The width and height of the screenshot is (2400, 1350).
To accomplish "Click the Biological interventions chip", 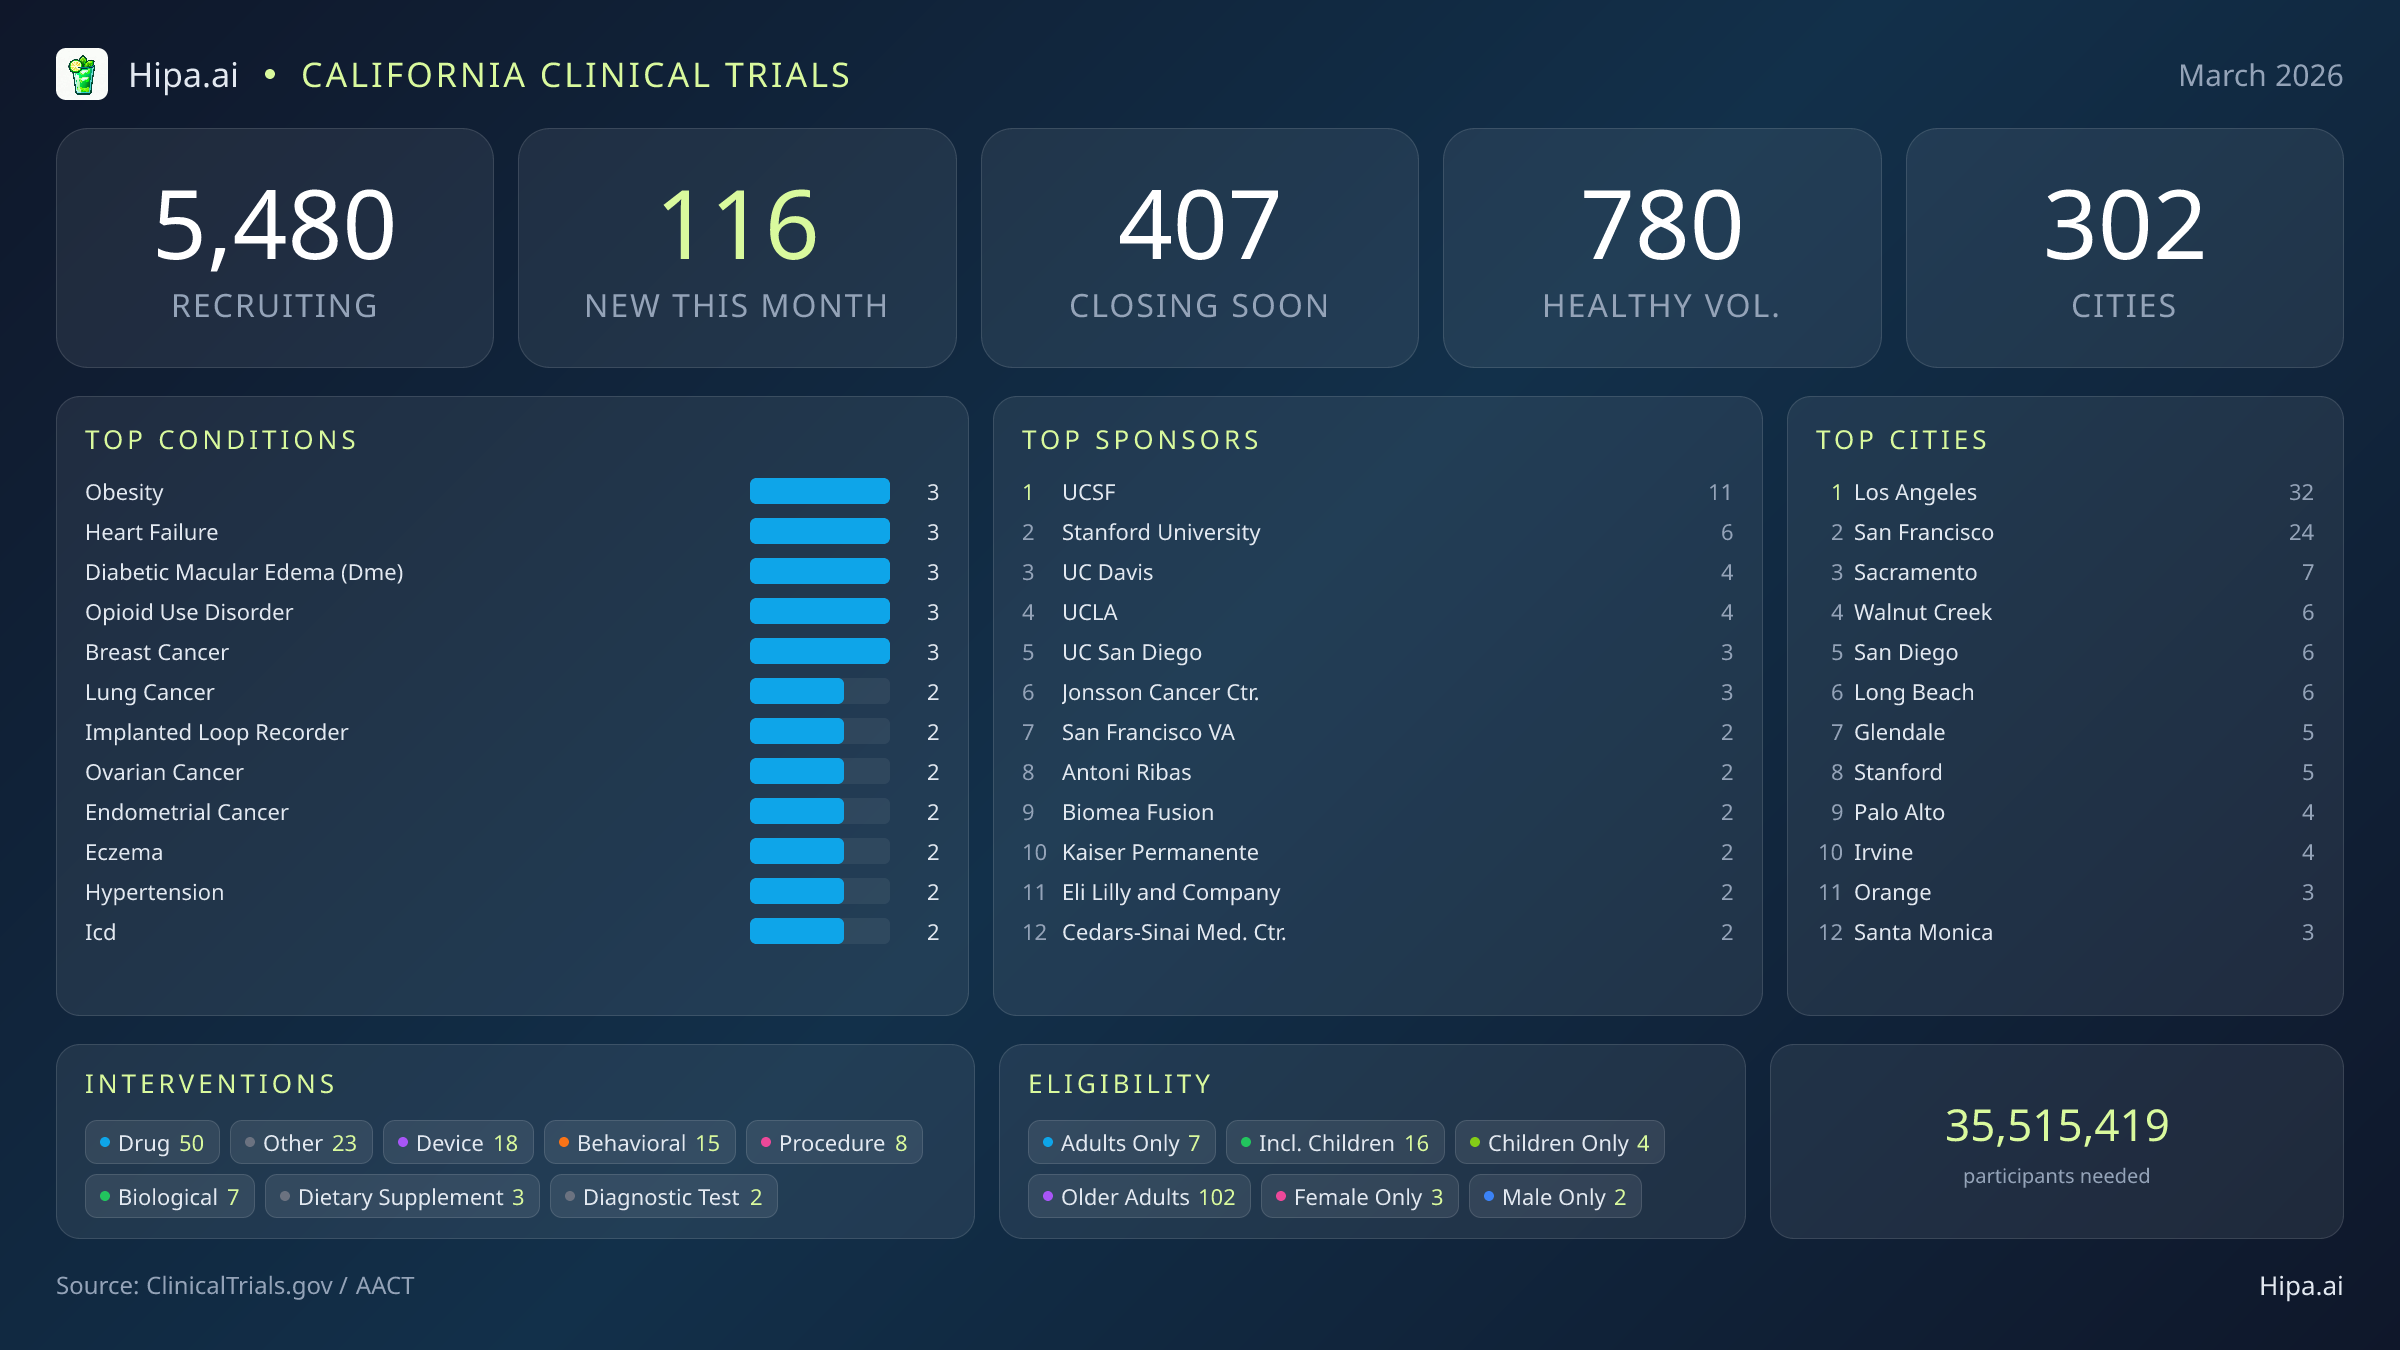I will pyautogui.click(x=168, y=1196).
